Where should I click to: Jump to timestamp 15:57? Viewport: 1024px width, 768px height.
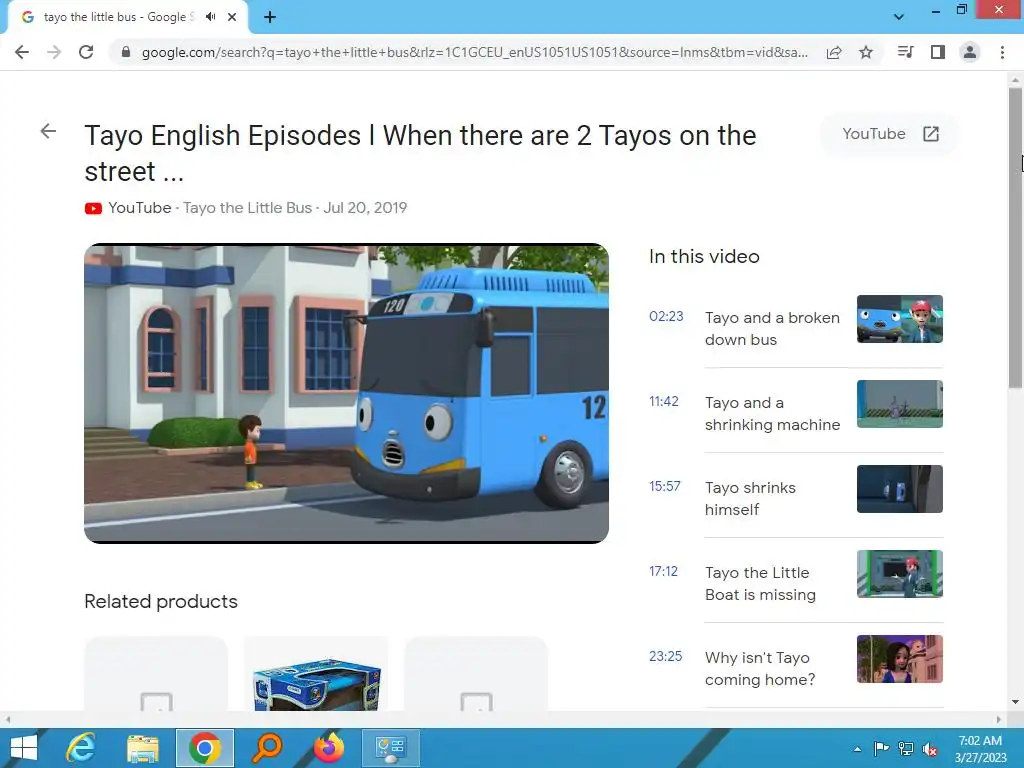[665, 487]
